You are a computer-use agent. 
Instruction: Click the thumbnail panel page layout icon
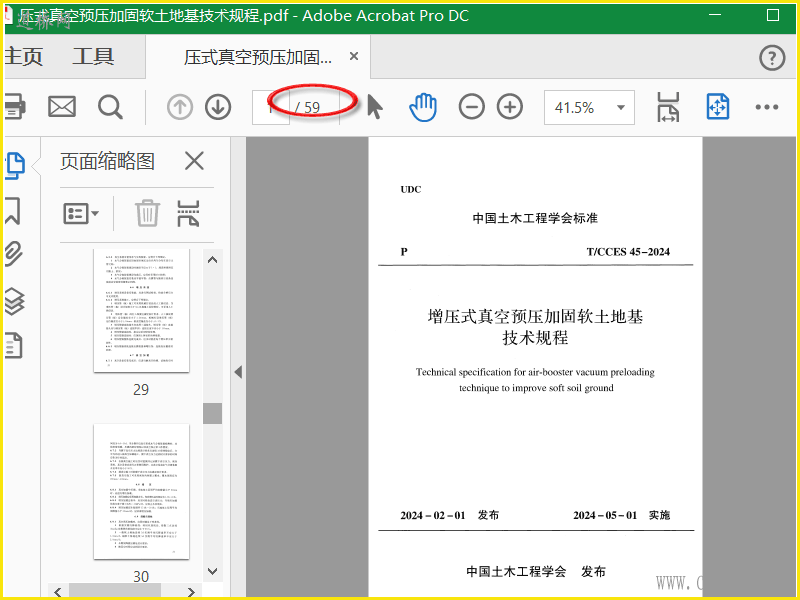pos(188,213)
